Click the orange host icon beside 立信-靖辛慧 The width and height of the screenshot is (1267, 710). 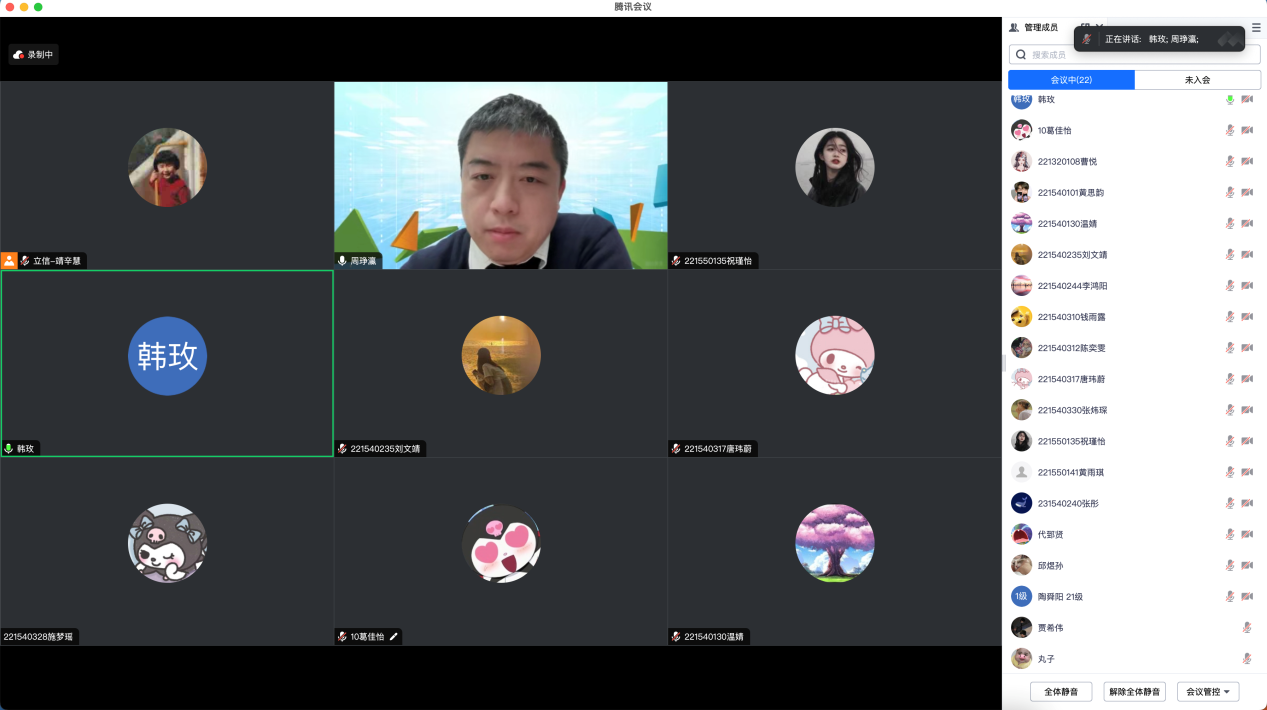pos(9,260)
